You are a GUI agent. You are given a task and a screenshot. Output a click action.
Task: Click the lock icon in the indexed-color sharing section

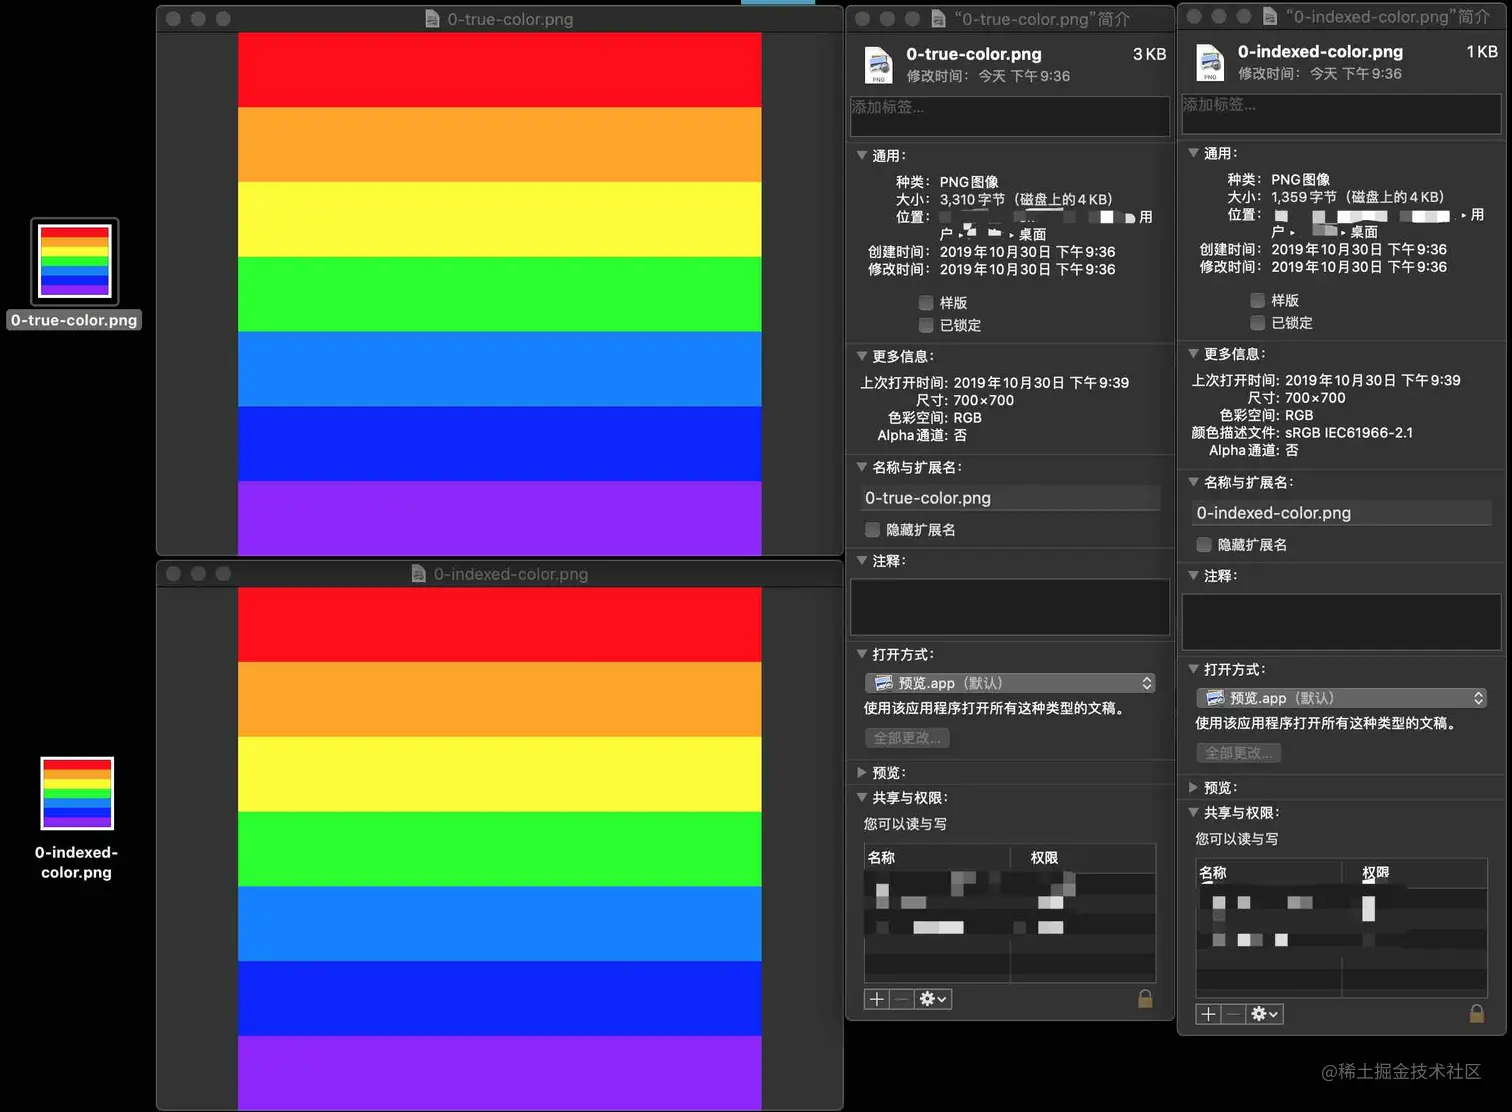[1475, 1013]
